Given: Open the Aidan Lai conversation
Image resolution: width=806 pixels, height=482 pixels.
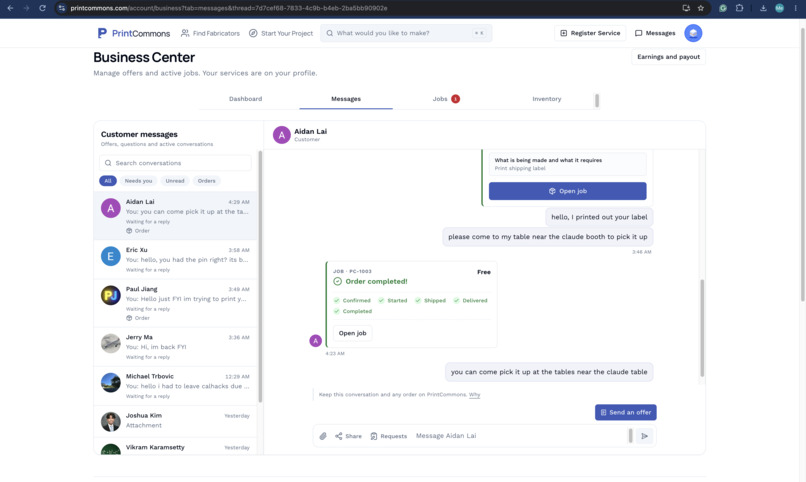Looking at the screenshot, I should click(x=175, y=215).
